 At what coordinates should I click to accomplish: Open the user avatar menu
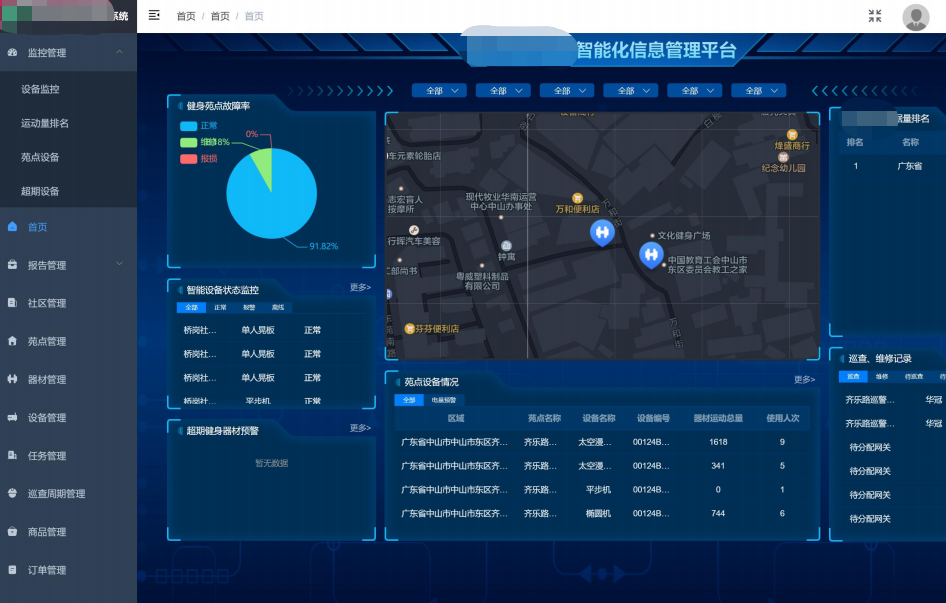tap(915, 17)
